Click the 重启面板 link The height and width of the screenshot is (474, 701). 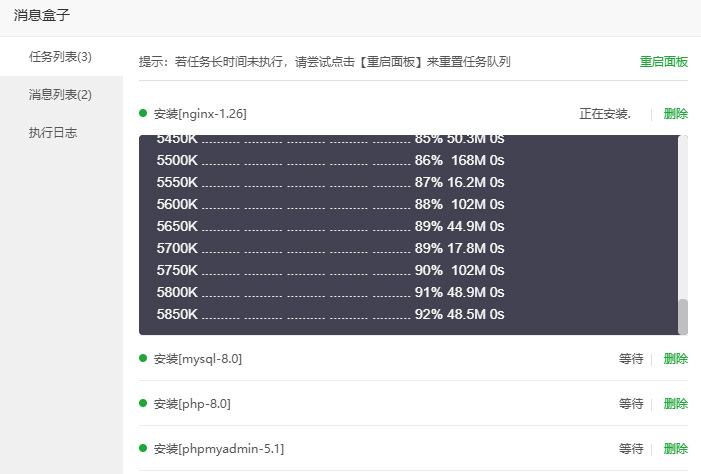tap(663, 62)
